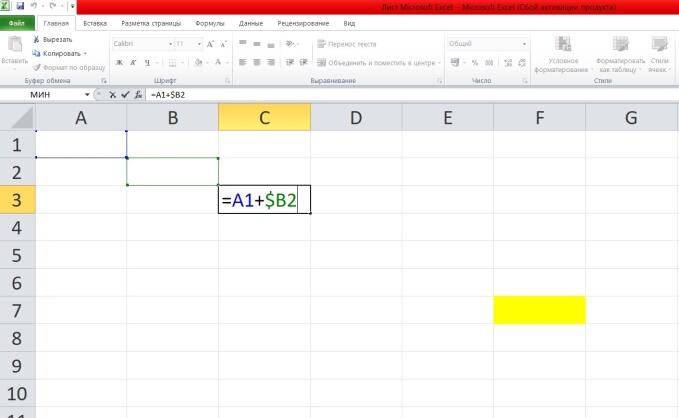Click the Excel application icon in title bar
679x418 pixels.
[5, 6]
